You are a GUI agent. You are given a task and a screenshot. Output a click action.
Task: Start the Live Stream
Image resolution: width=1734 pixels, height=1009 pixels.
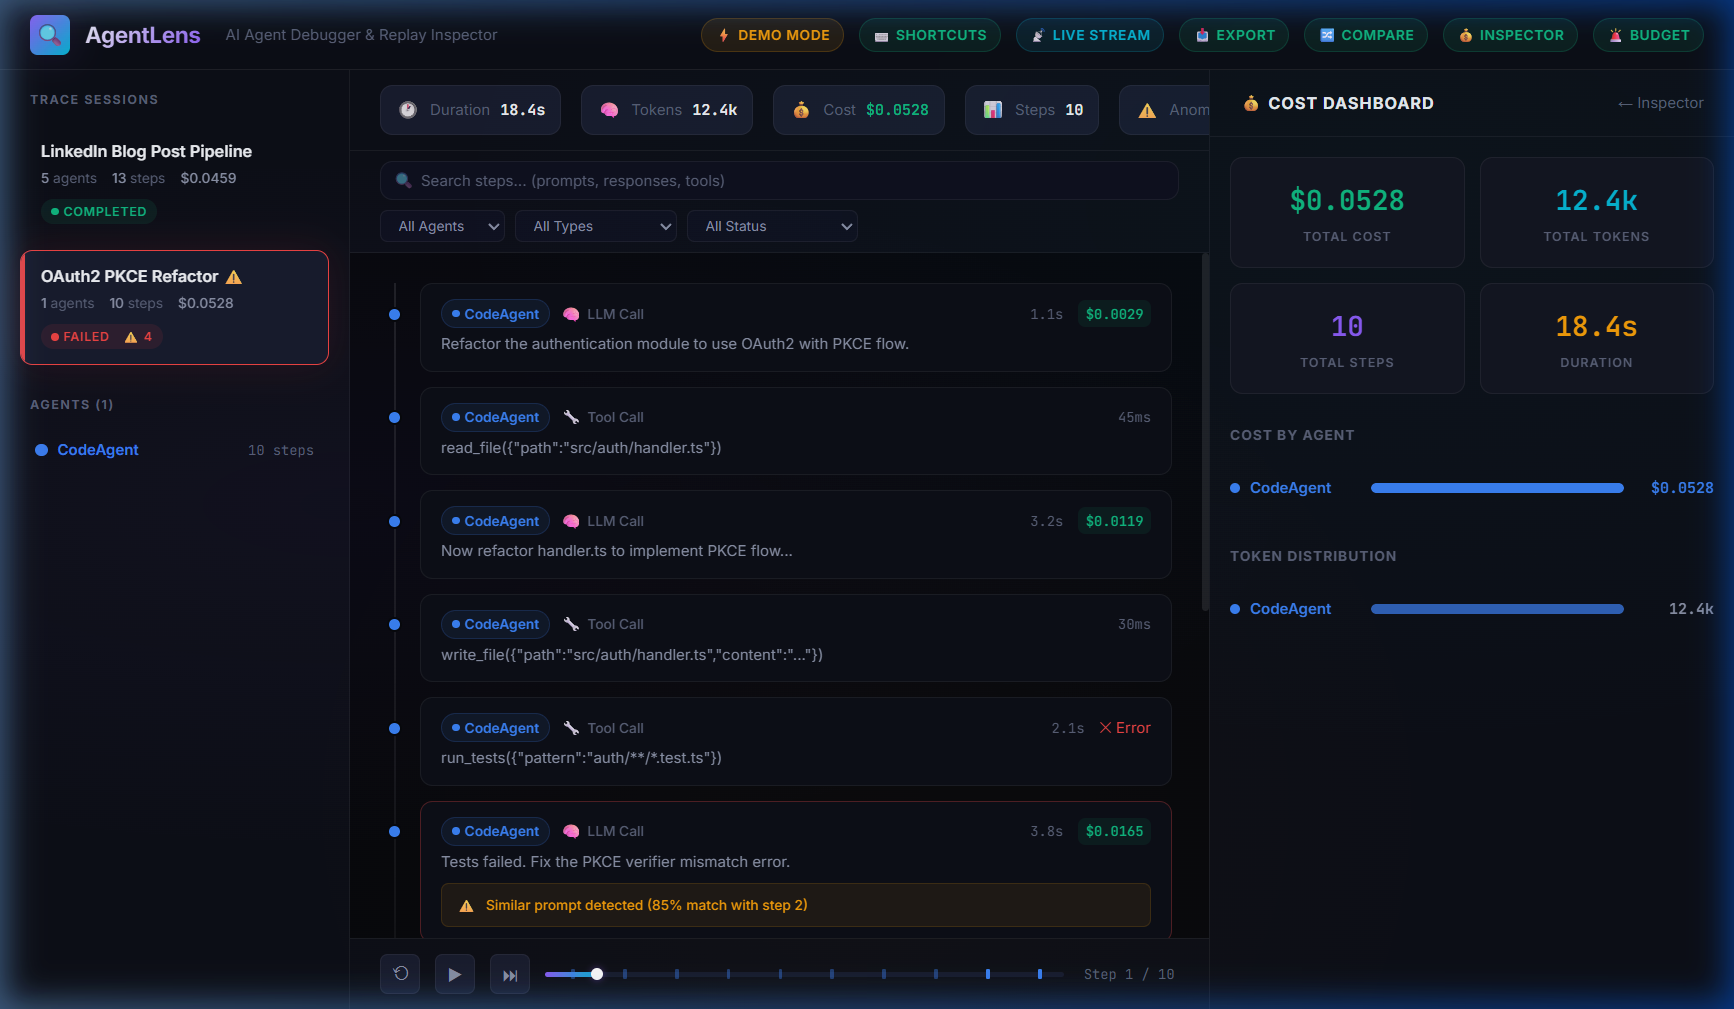[1090, 35]
